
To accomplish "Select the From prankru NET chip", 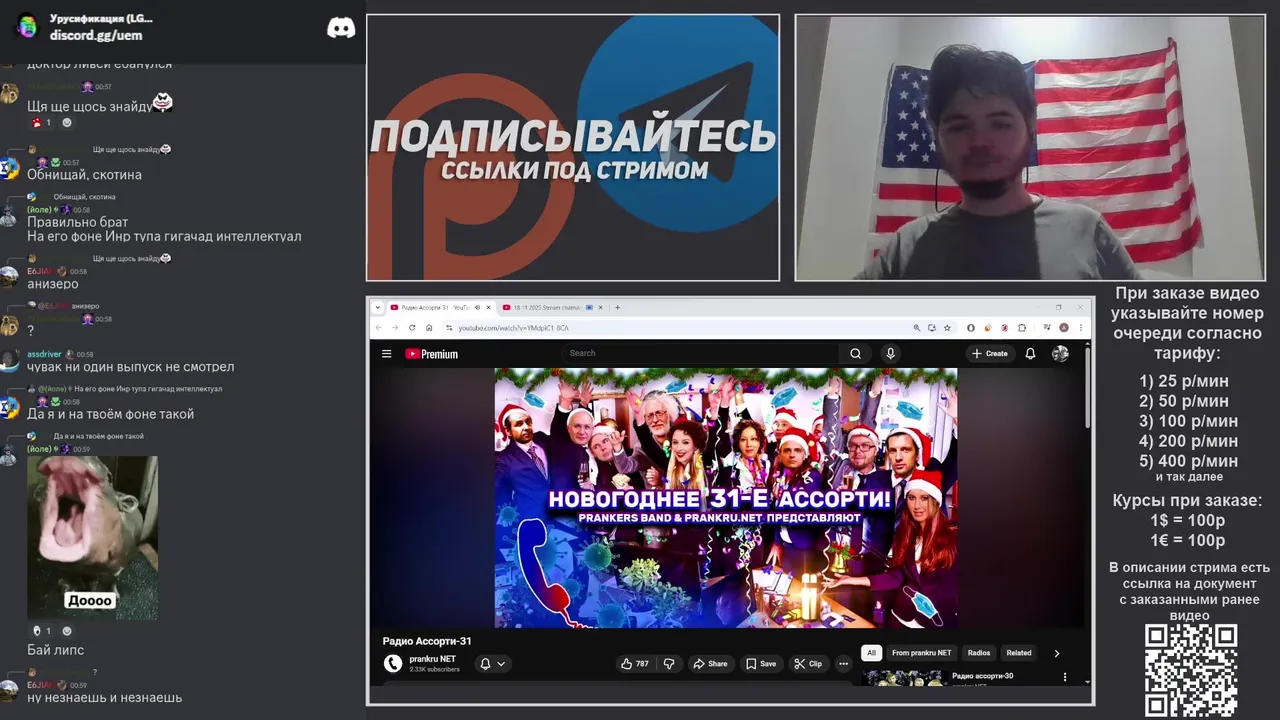I will pyautogui.click(x=922, y=653).
